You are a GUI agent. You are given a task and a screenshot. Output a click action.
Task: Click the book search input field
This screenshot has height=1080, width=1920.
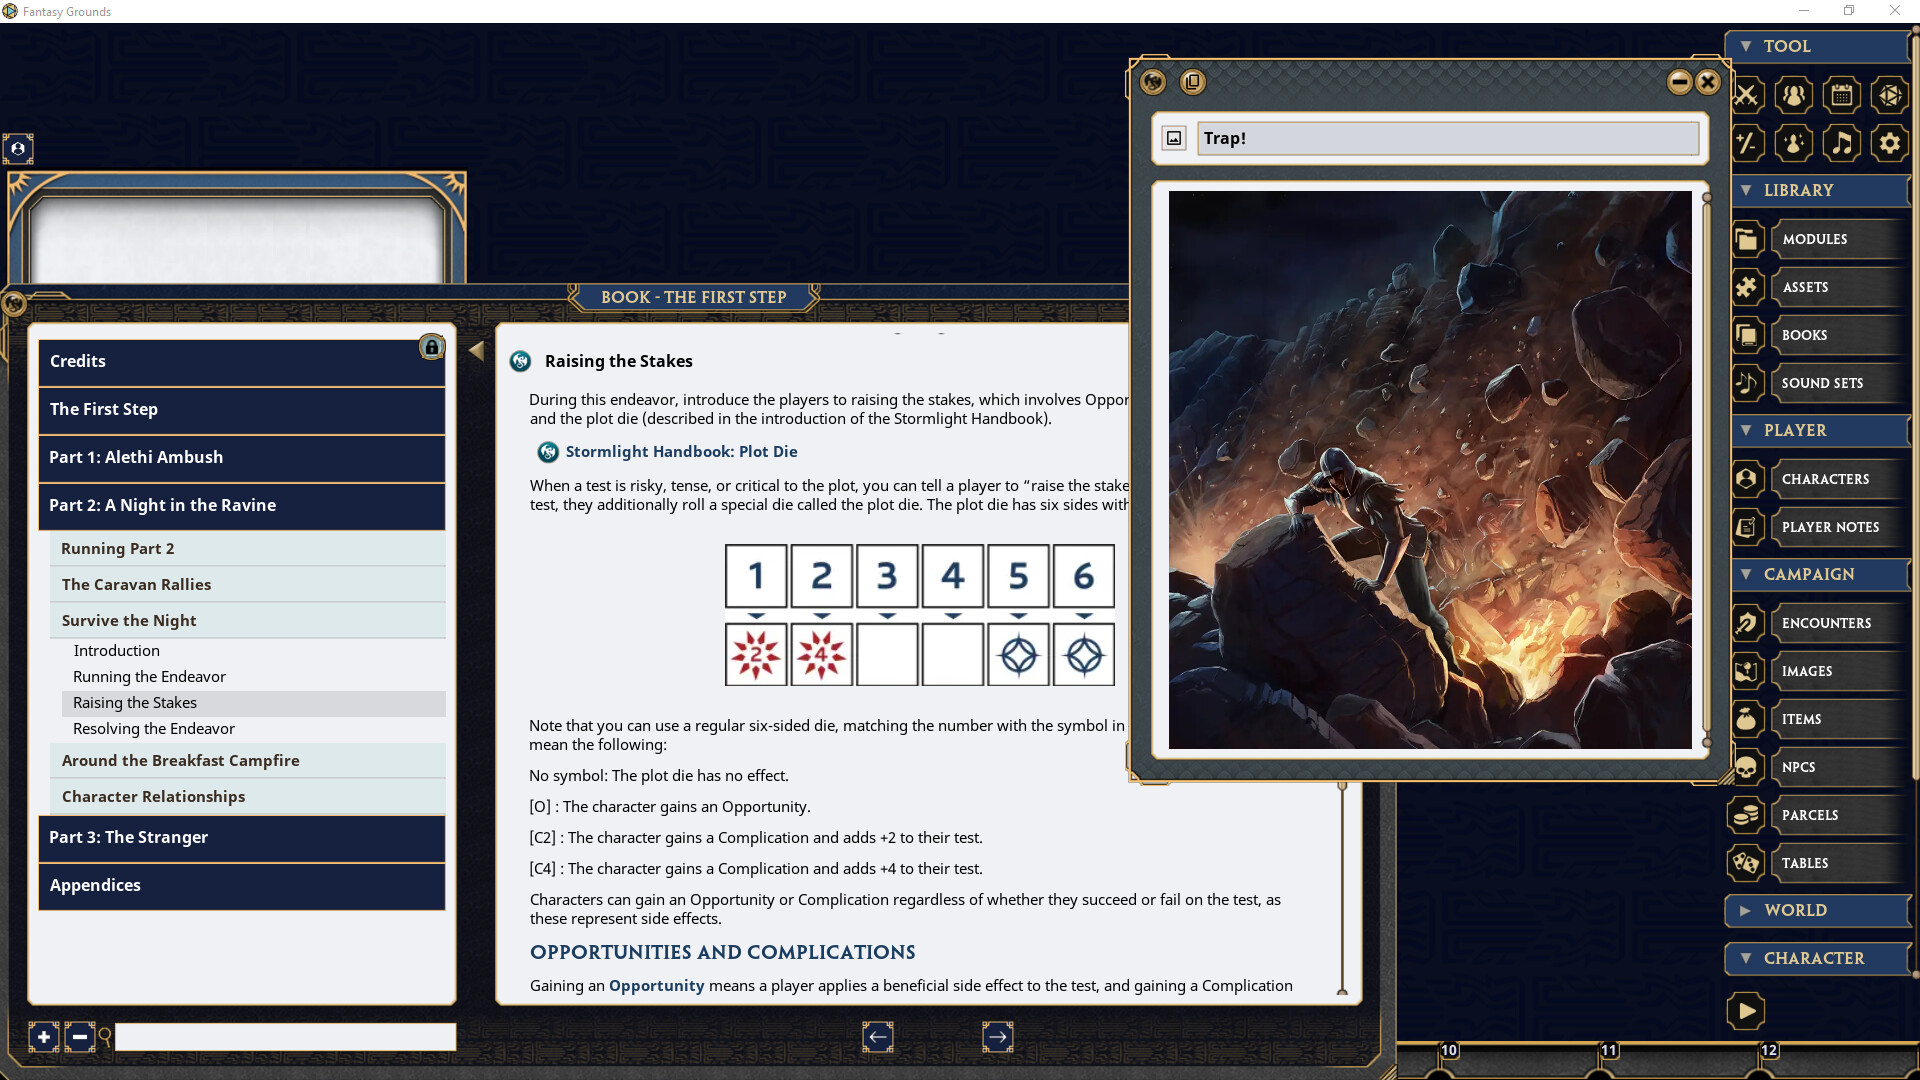click(x=284, y=1036)
